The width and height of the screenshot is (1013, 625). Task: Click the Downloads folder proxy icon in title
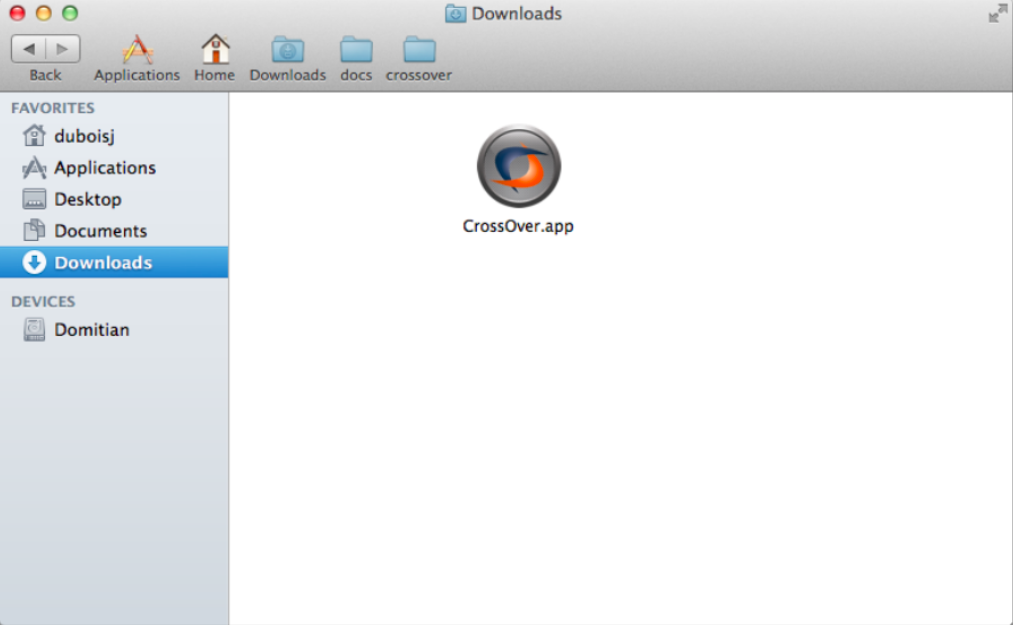coord(455,14)
